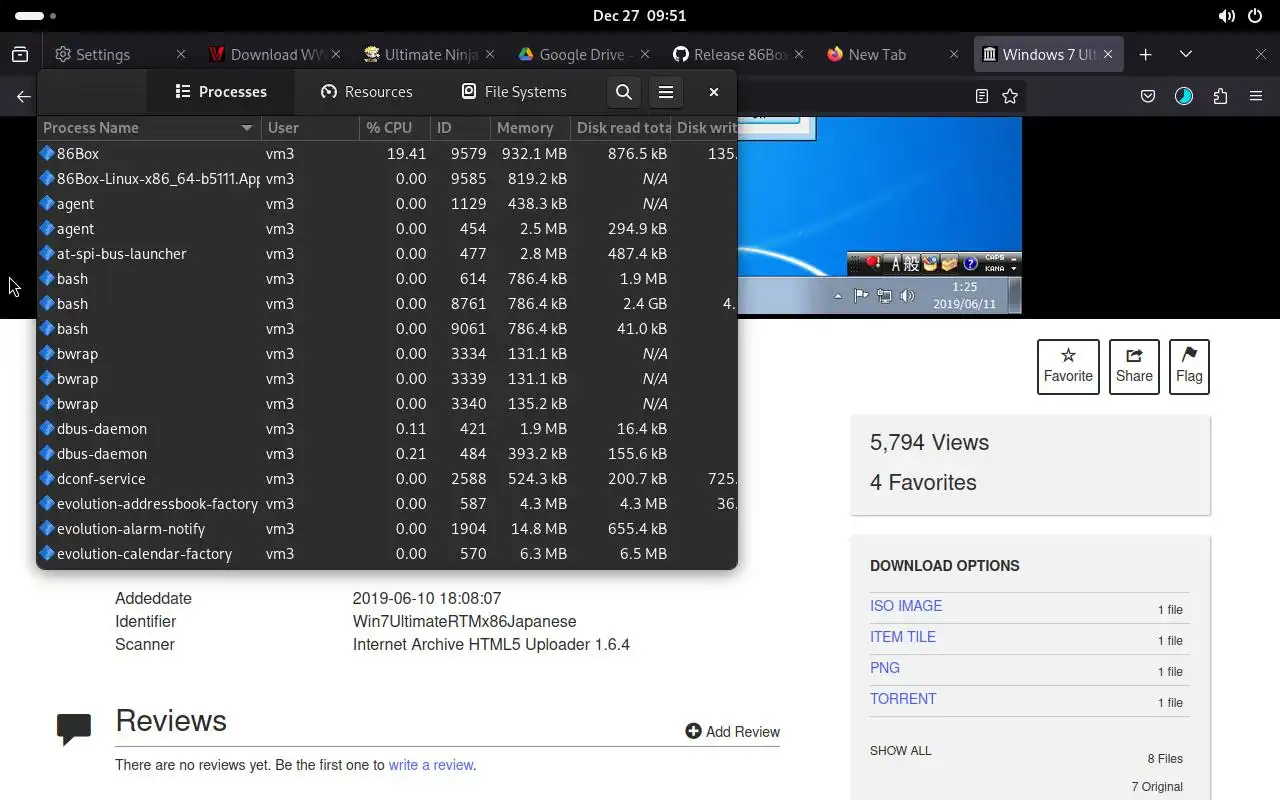1280x800 pixels.
Task: Click the 86Box process icon
Action: (x=47, y=154)
